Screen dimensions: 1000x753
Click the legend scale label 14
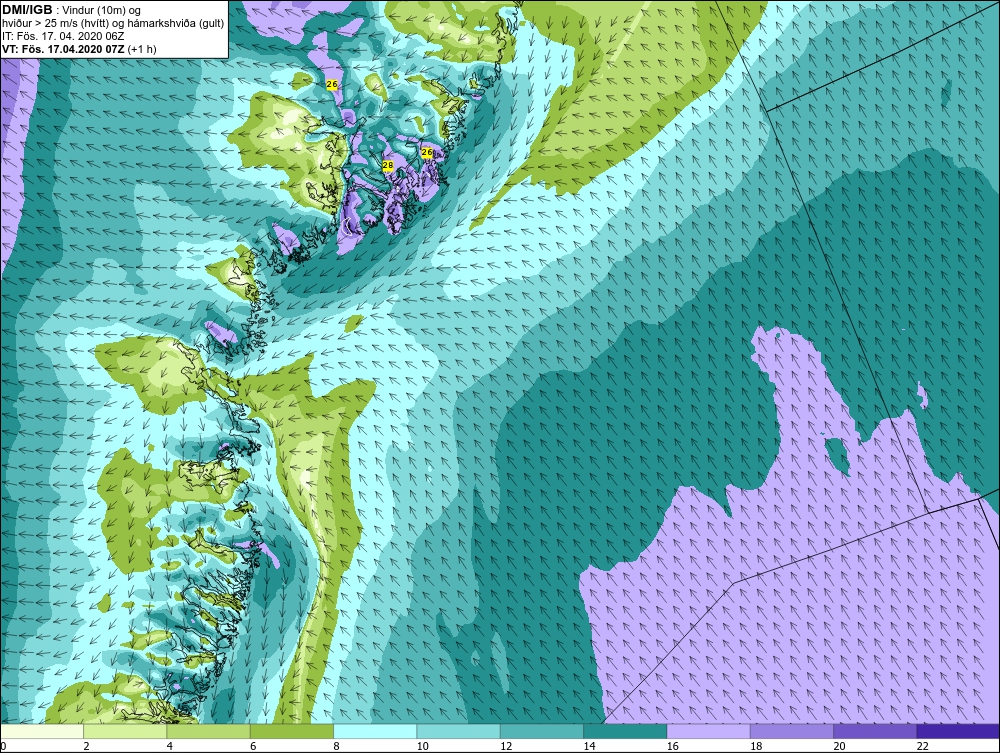point(589,746)
